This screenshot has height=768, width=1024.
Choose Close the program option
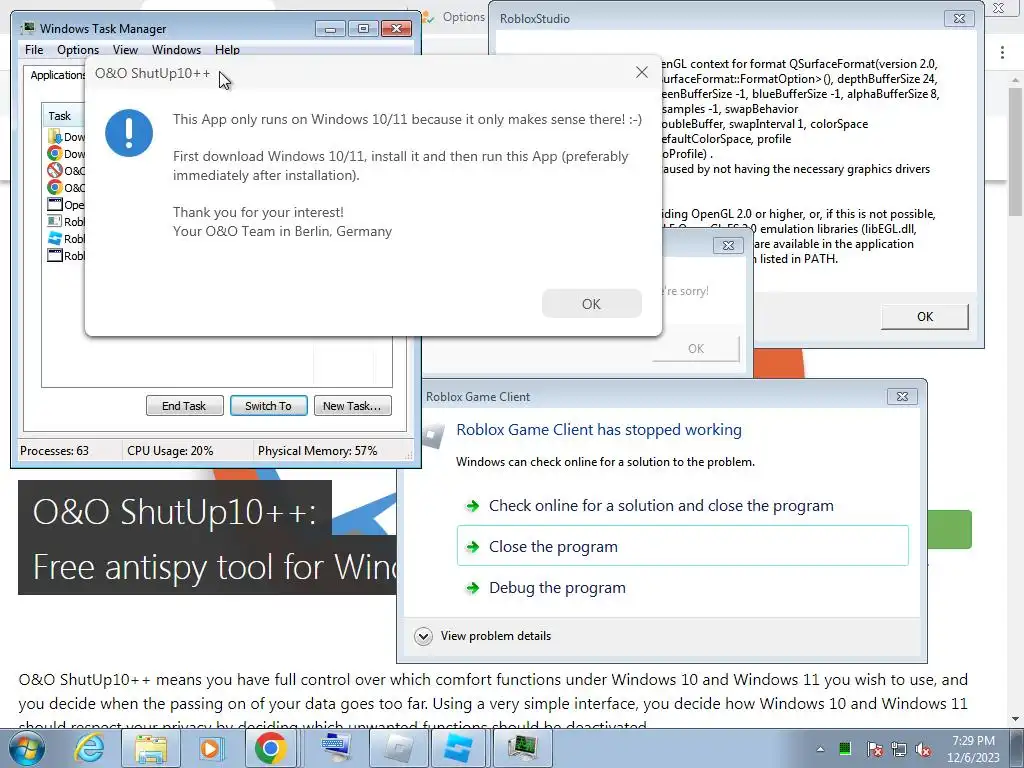click(x=682, y=546)
